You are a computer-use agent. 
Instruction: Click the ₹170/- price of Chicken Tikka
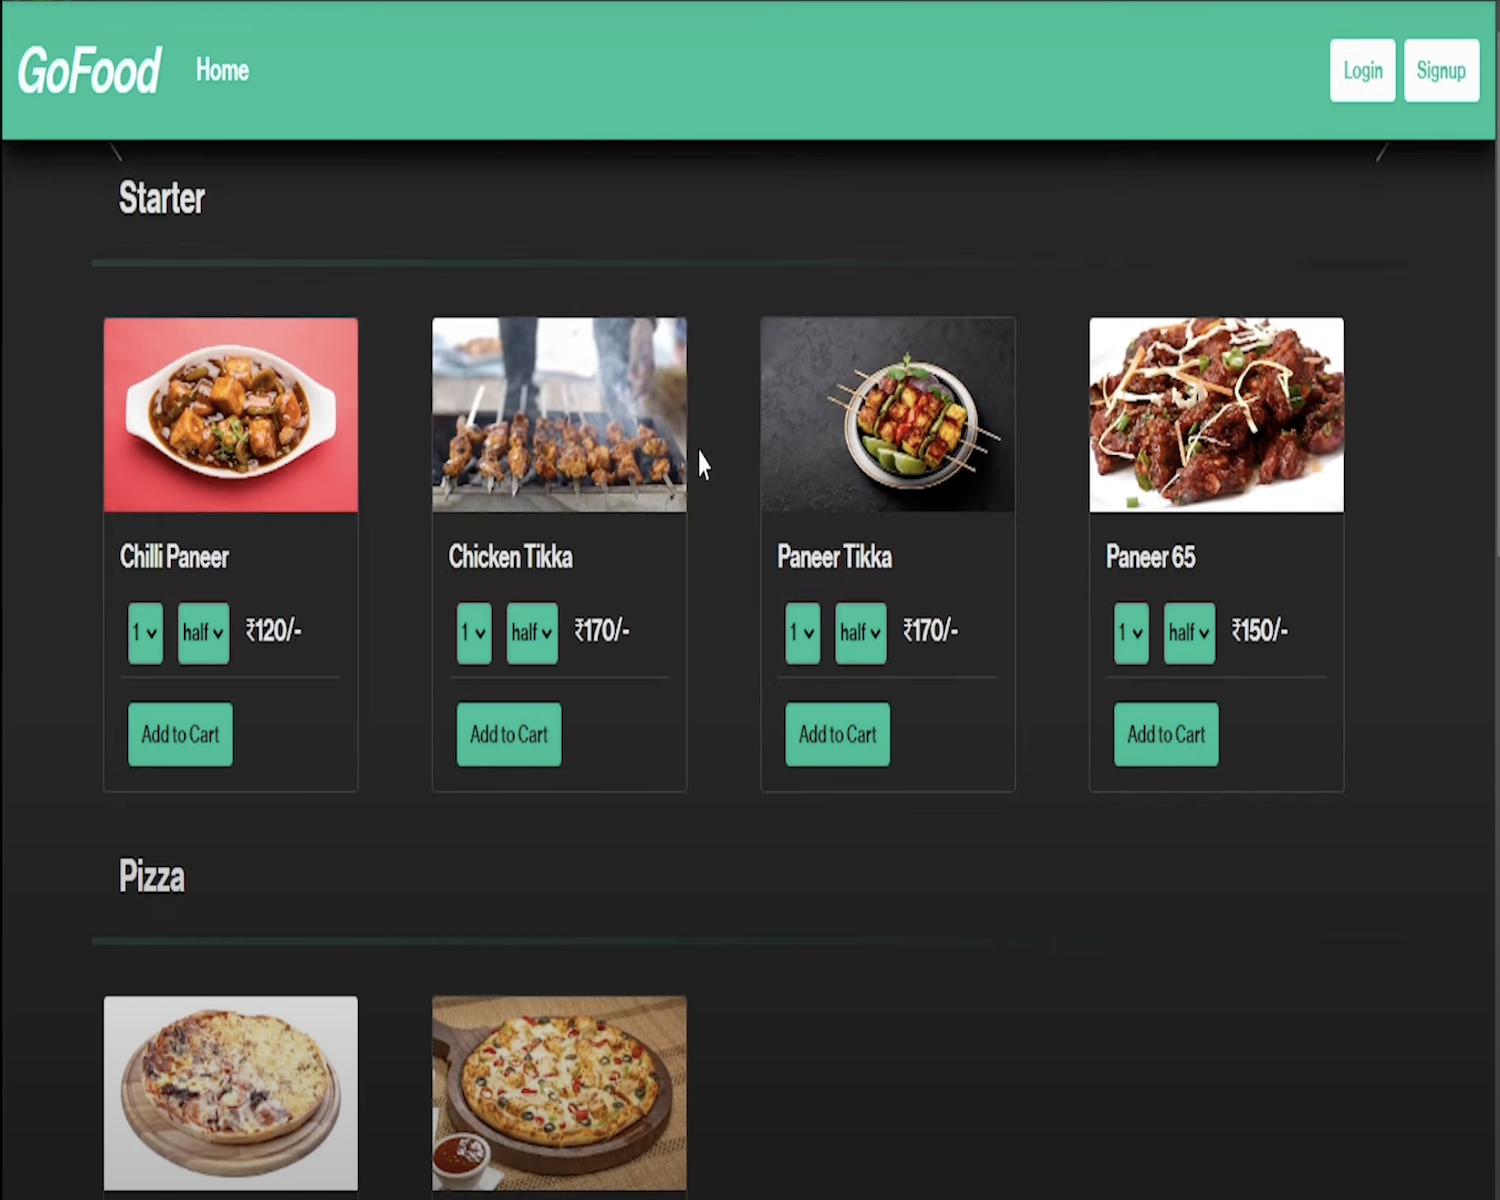pos(601,631)
